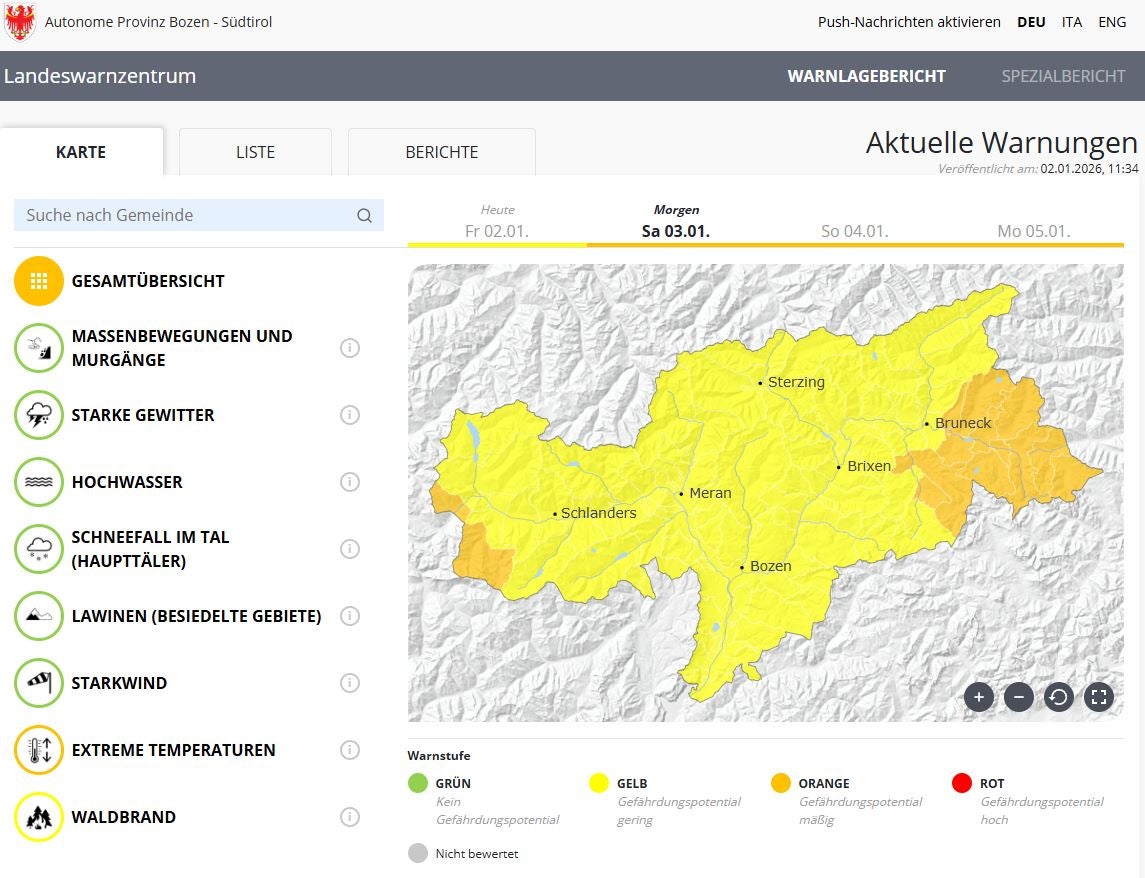The image size is (1145, 878).
Task: Select the Schneefall im Tal icon
Action: pyautogui.click(x=39, y=549)
